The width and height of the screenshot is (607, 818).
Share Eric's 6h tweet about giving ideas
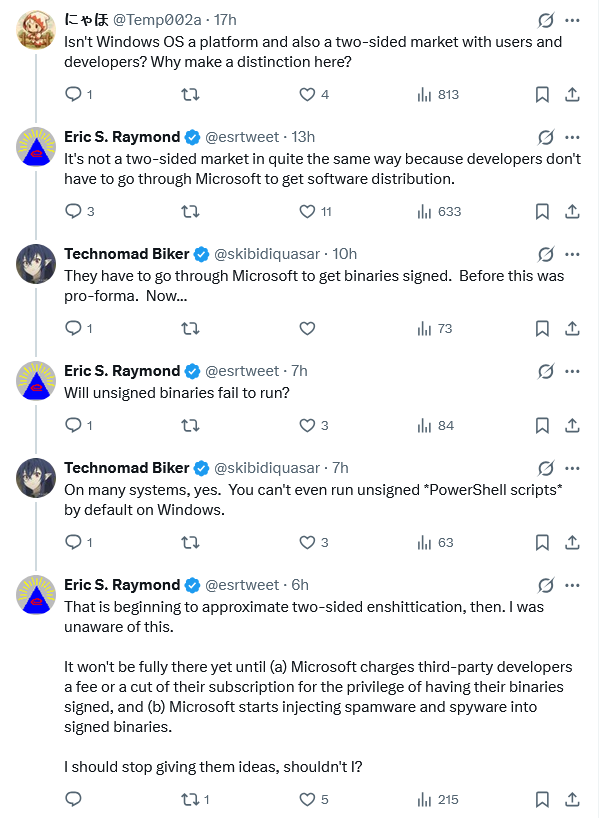coord(572,799)
